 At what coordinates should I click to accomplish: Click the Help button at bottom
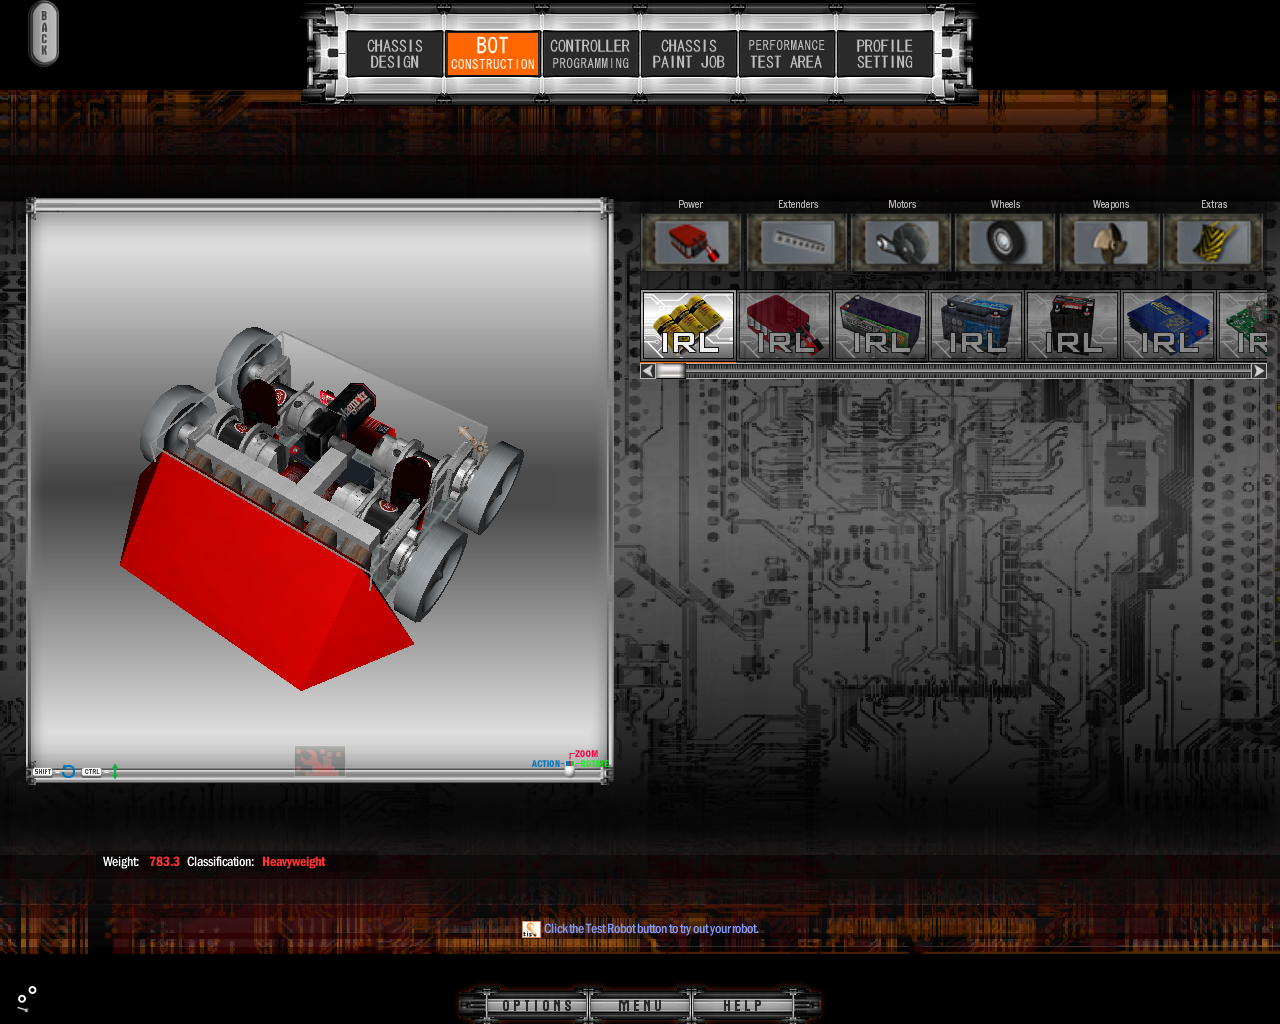[742, 1006]
